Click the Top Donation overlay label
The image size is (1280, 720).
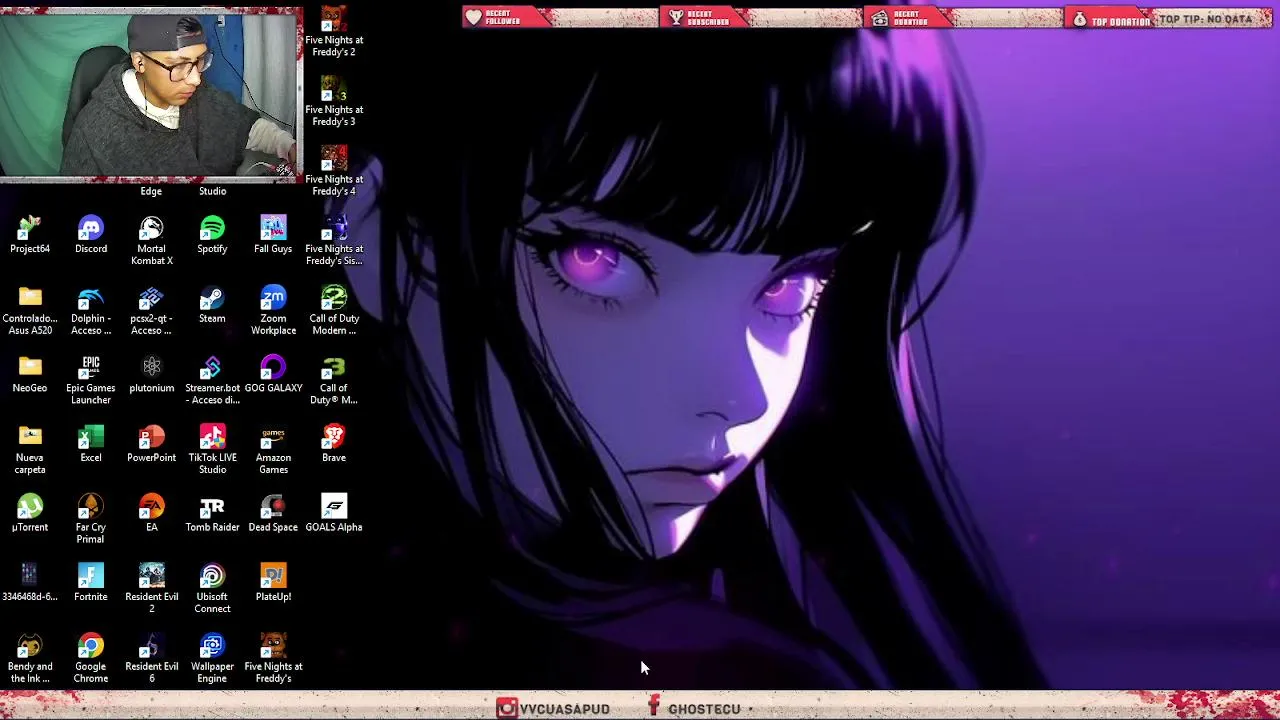pyautogui.click(x=1121, y=21)
